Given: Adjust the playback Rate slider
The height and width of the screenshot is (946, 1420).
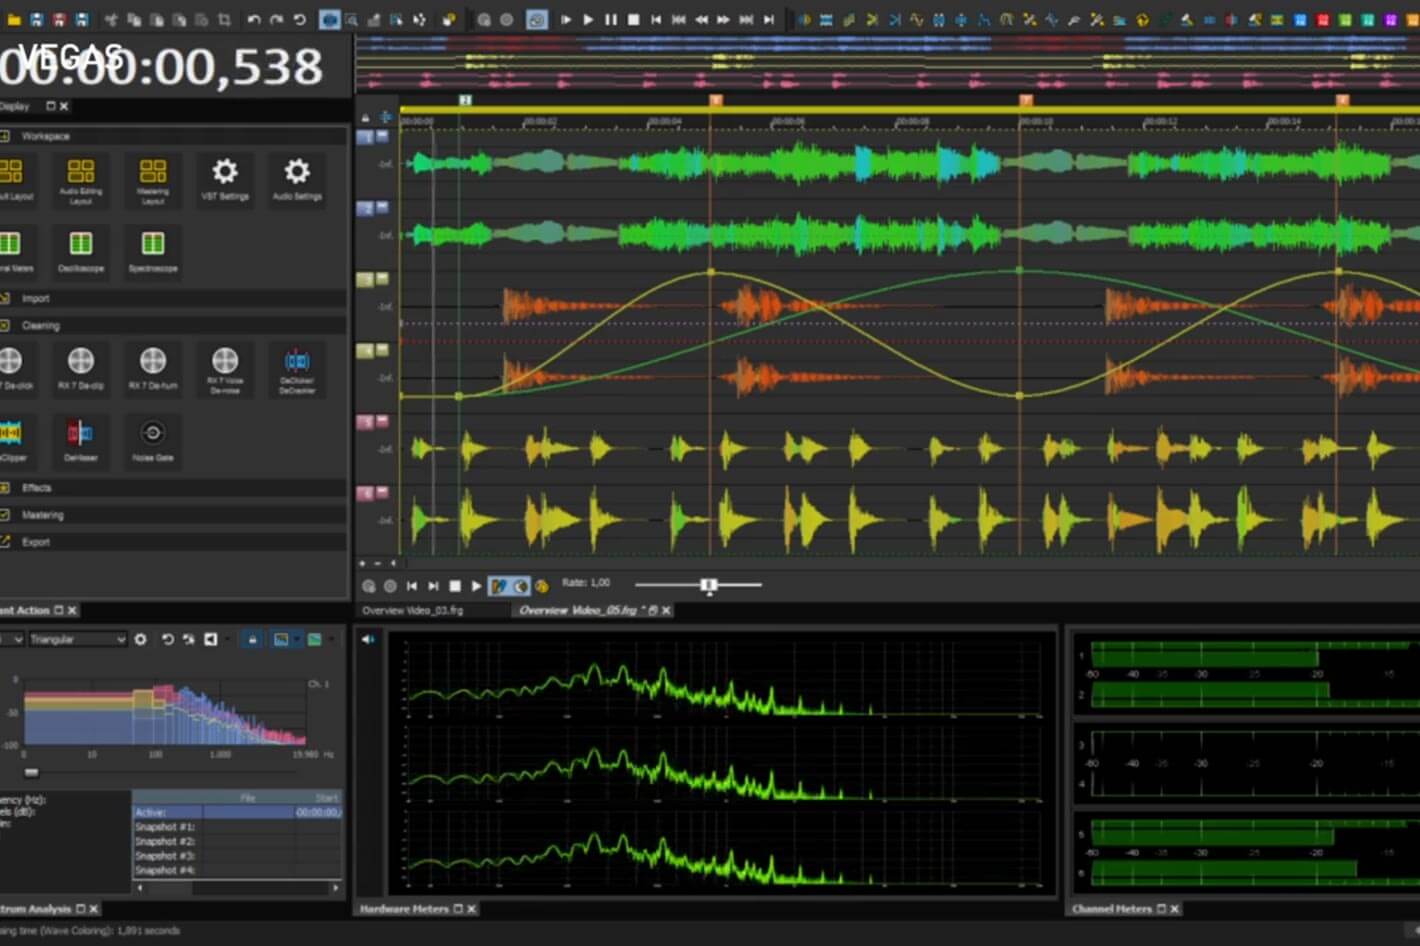Looking at the screenshot, I should [x=709, y=585].
